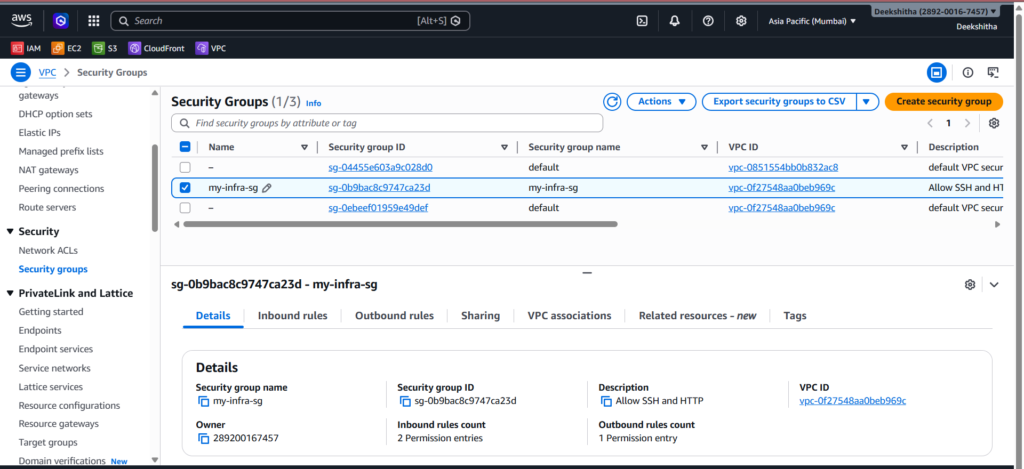Switch to the VPC associations tab
This screenshot has height=469, width=1024.
coord(569,316)
